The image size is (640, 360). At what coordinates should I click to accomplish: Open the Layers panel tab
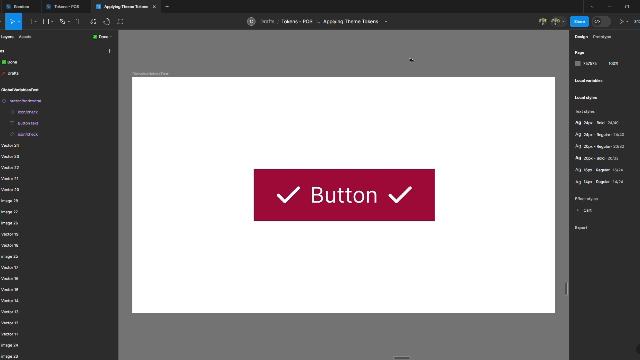(x=7, y=37)
